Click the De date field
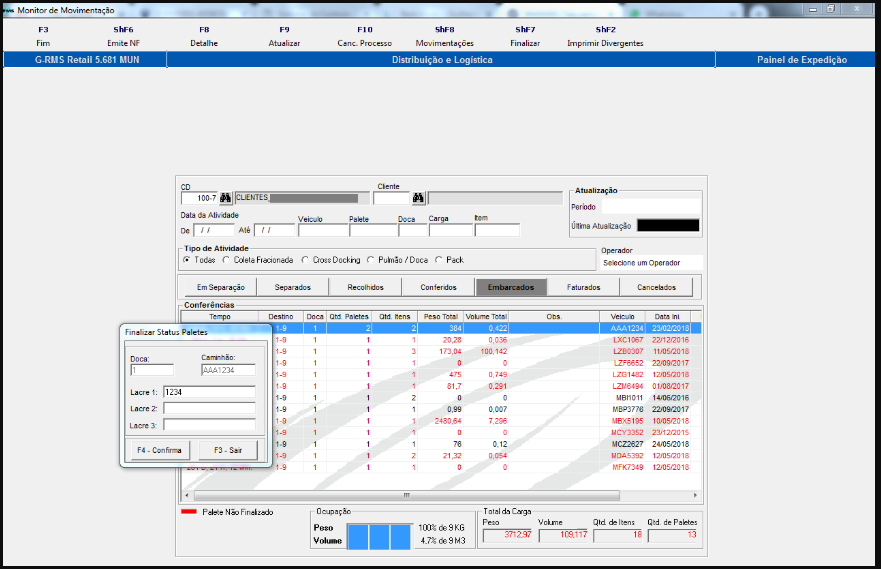The height and width of the screenshot is (569, 881). (x=214, y=230)
